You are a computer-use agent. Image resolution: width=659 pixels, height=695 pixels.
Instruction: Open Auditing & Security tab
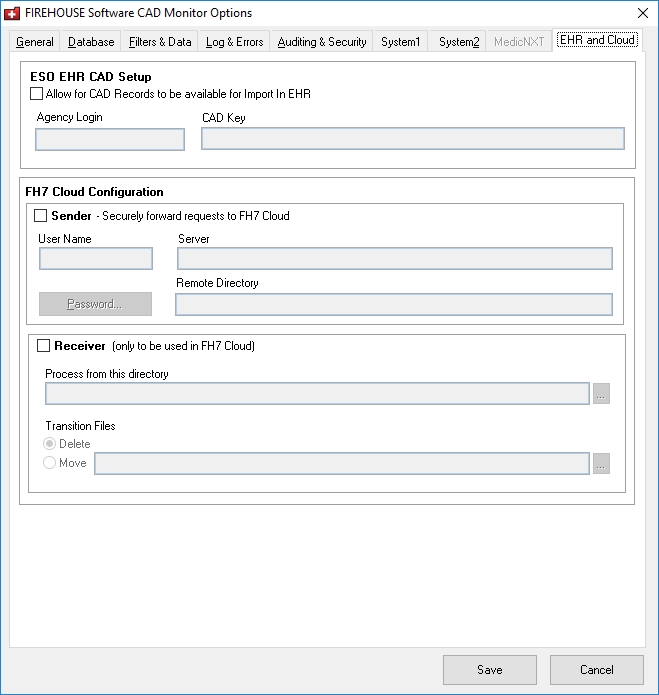tap(322, 42)
